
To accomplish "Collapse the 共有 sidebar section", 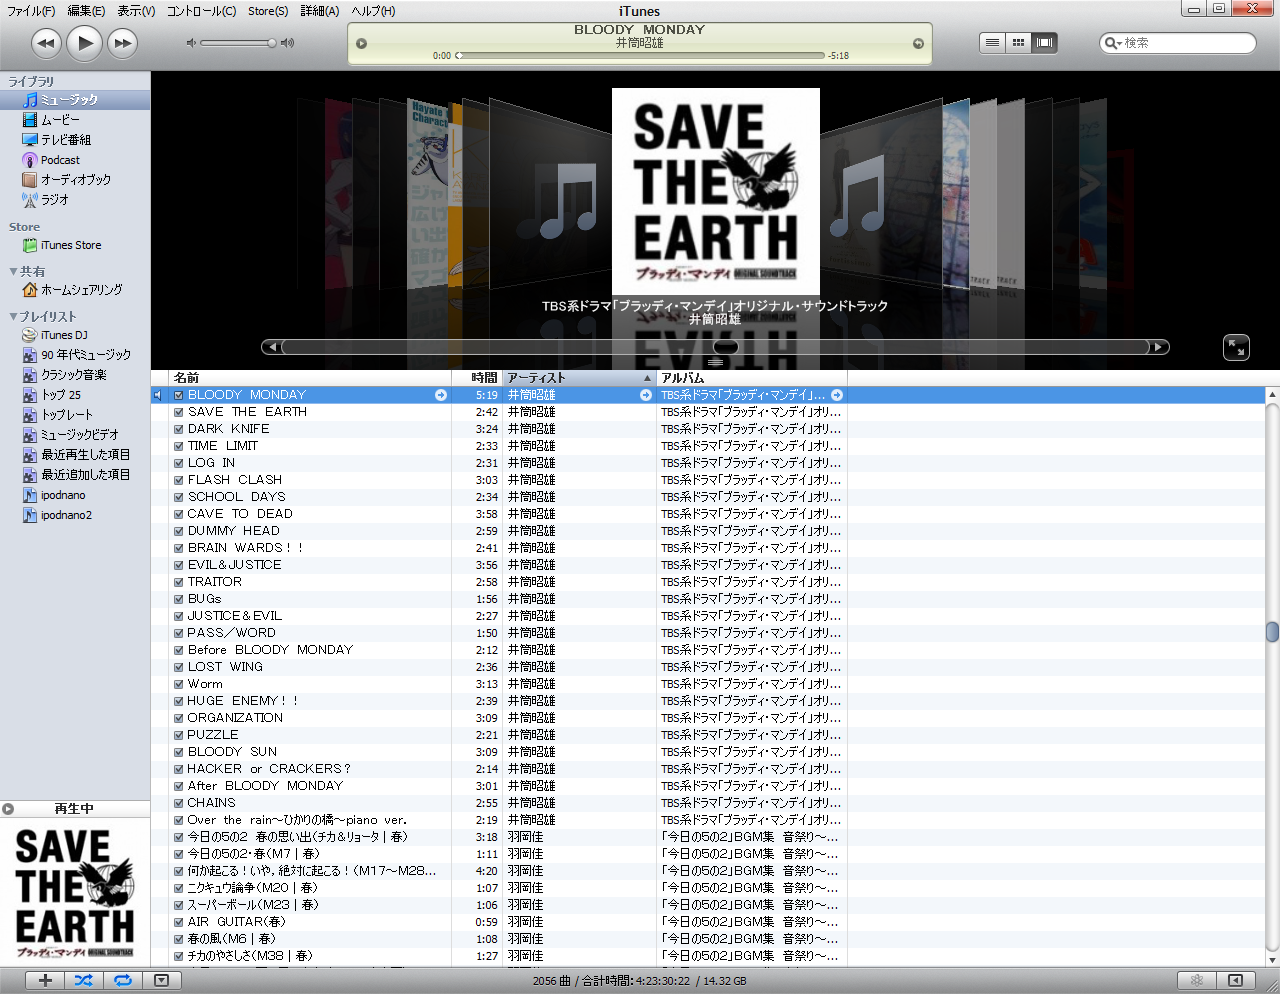I will click(13, 272).
